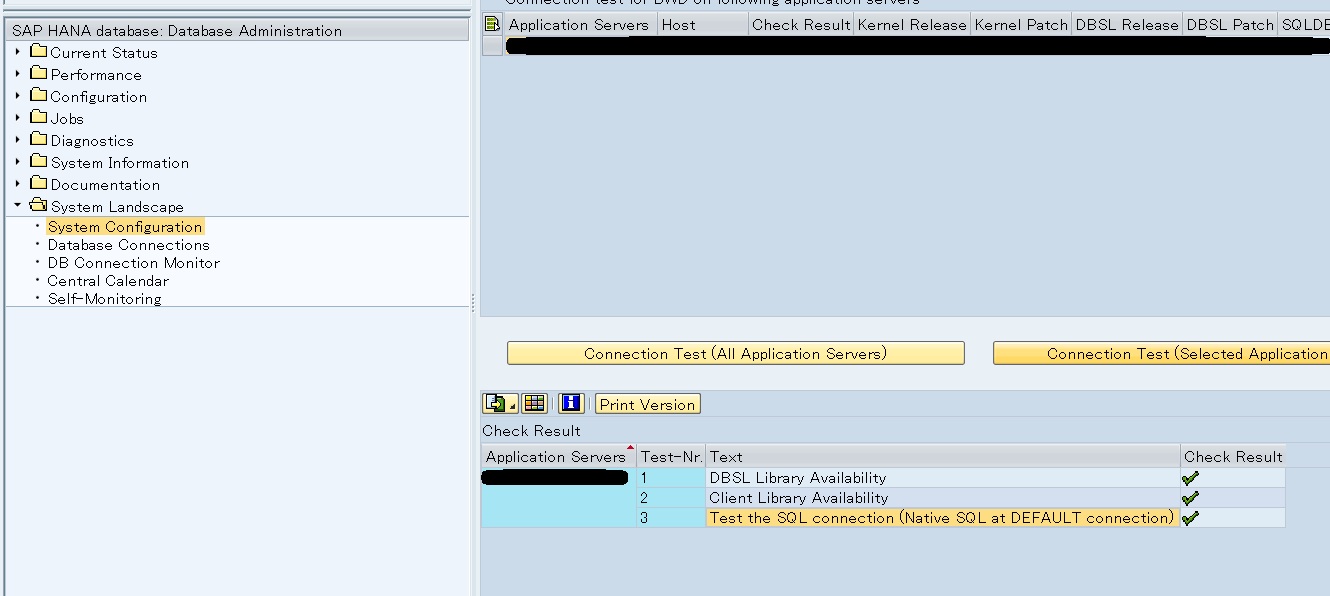
Task: Click the Kernel Release column header
Action: click(x=912, y=25)
